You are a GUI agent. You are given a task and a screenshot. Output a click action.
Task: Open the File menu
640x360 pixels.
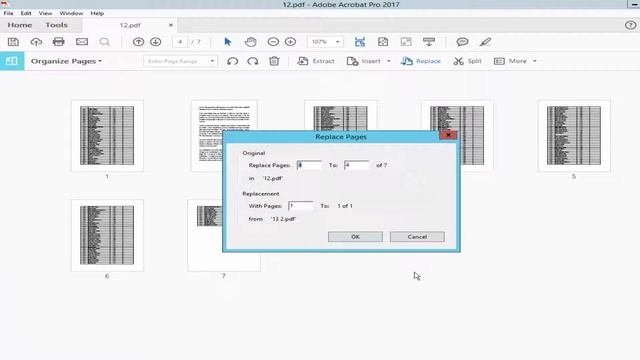tap(9, 13)
